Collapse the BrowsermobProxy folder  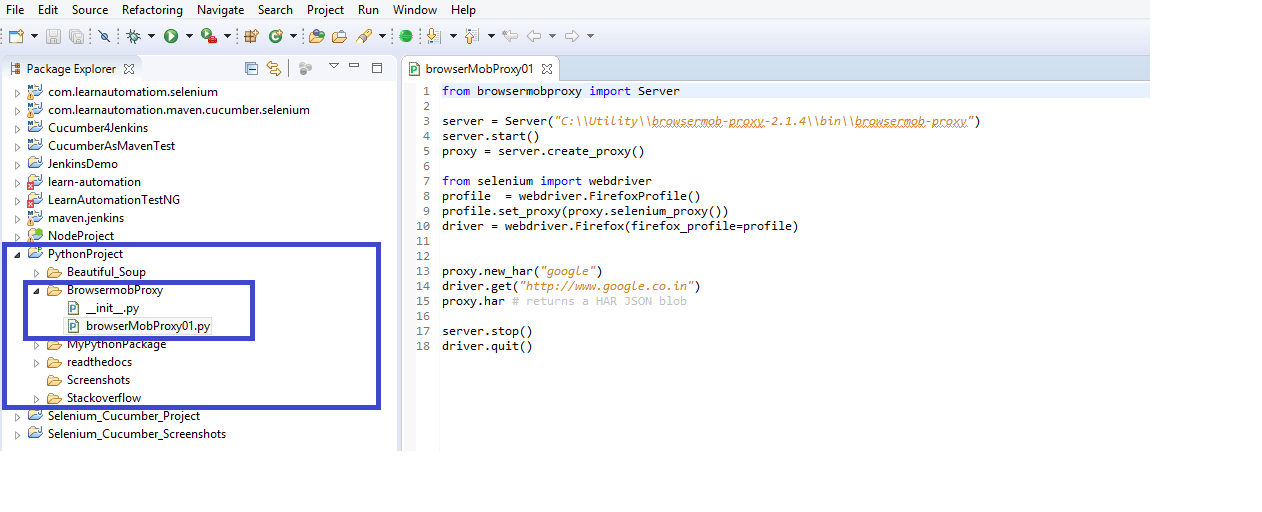[37, 290]
